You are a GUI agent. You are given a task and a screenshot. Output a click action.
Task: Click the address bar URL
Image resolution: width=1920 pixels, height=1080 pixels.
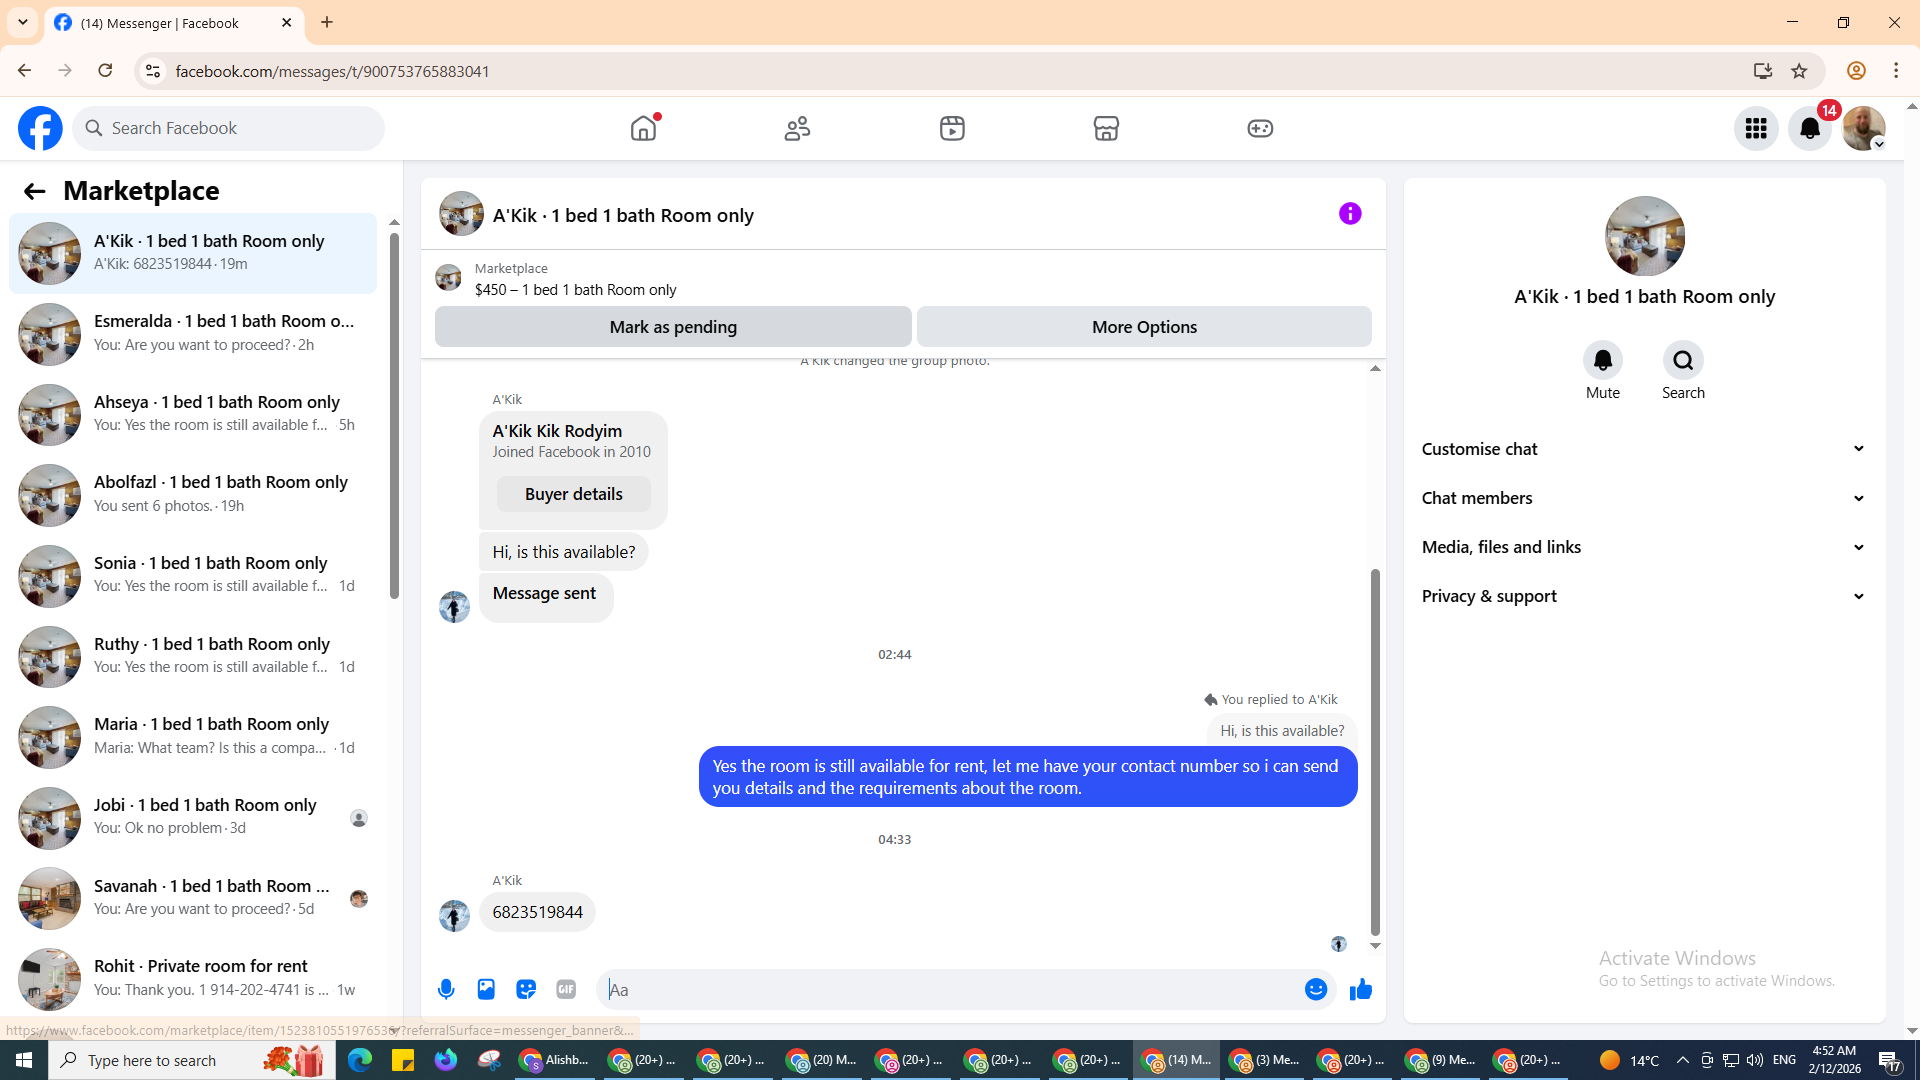[332, 71]
